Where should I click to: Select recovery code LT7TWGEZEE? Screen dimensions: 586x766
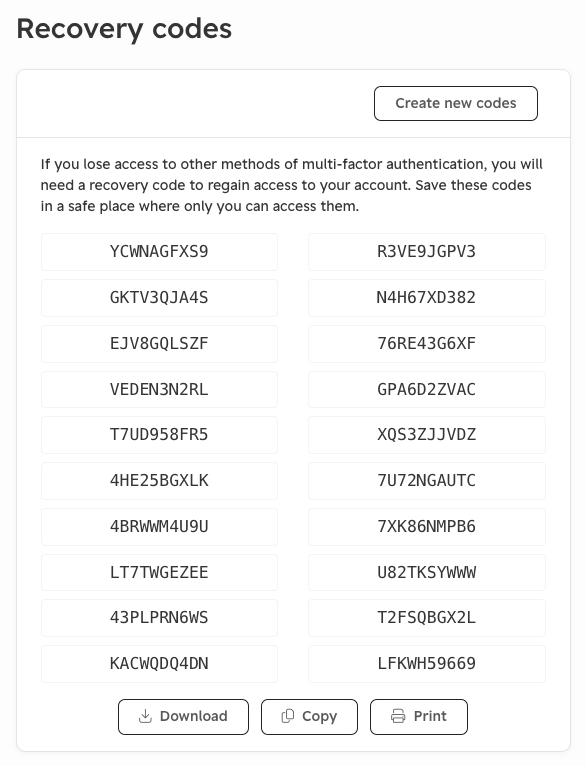pyautogui.click(x=159, y=573)
